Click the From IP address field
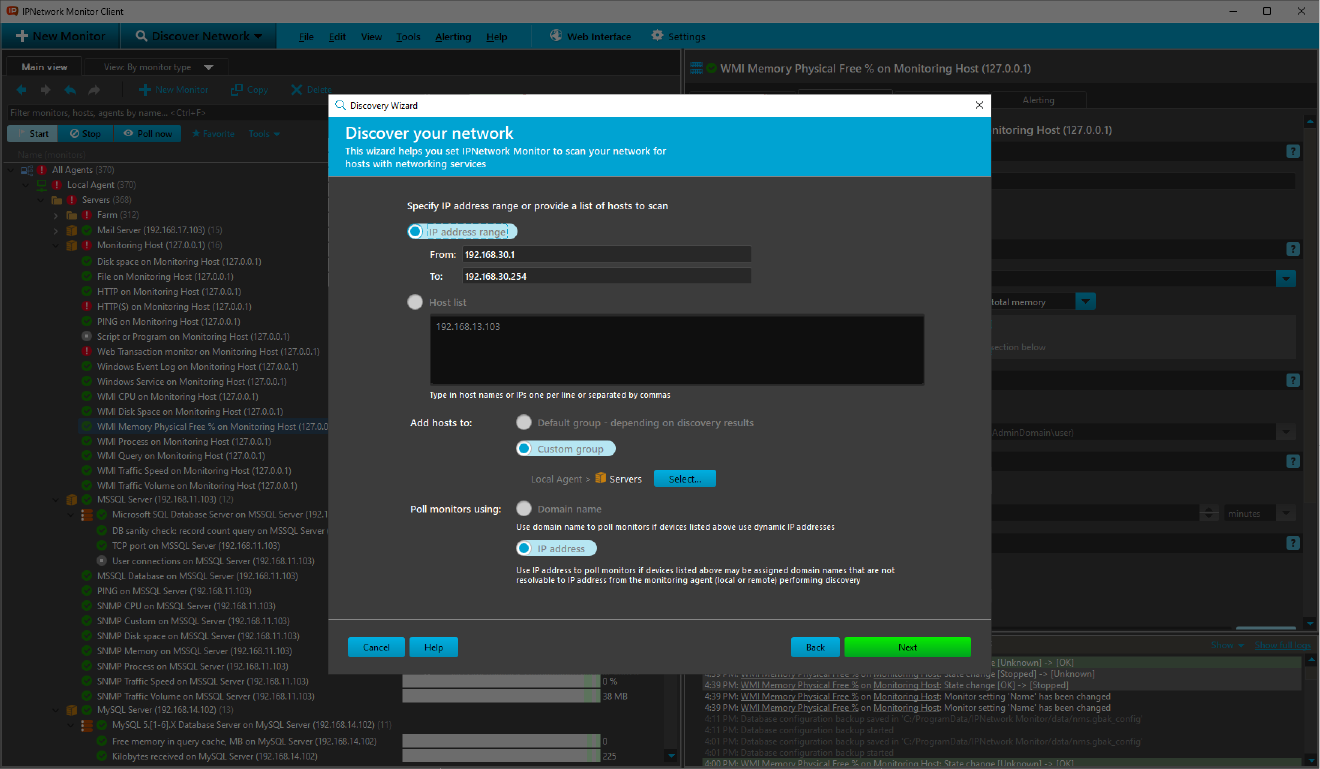This screenshot has width=1320, height=769. tap(605, 254)
